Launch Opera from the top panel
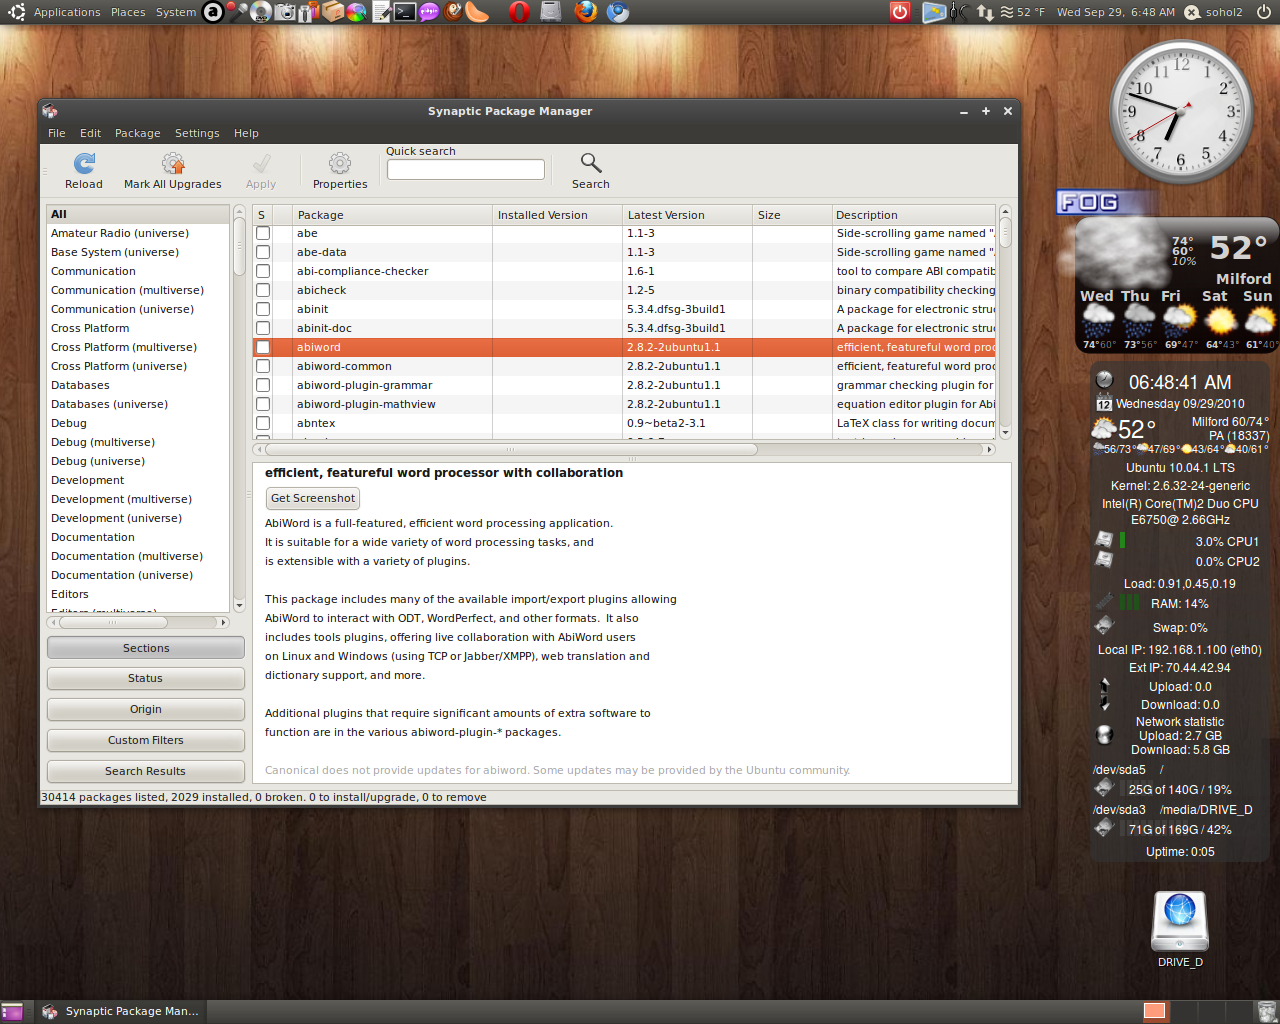 [x=519, y=12]
